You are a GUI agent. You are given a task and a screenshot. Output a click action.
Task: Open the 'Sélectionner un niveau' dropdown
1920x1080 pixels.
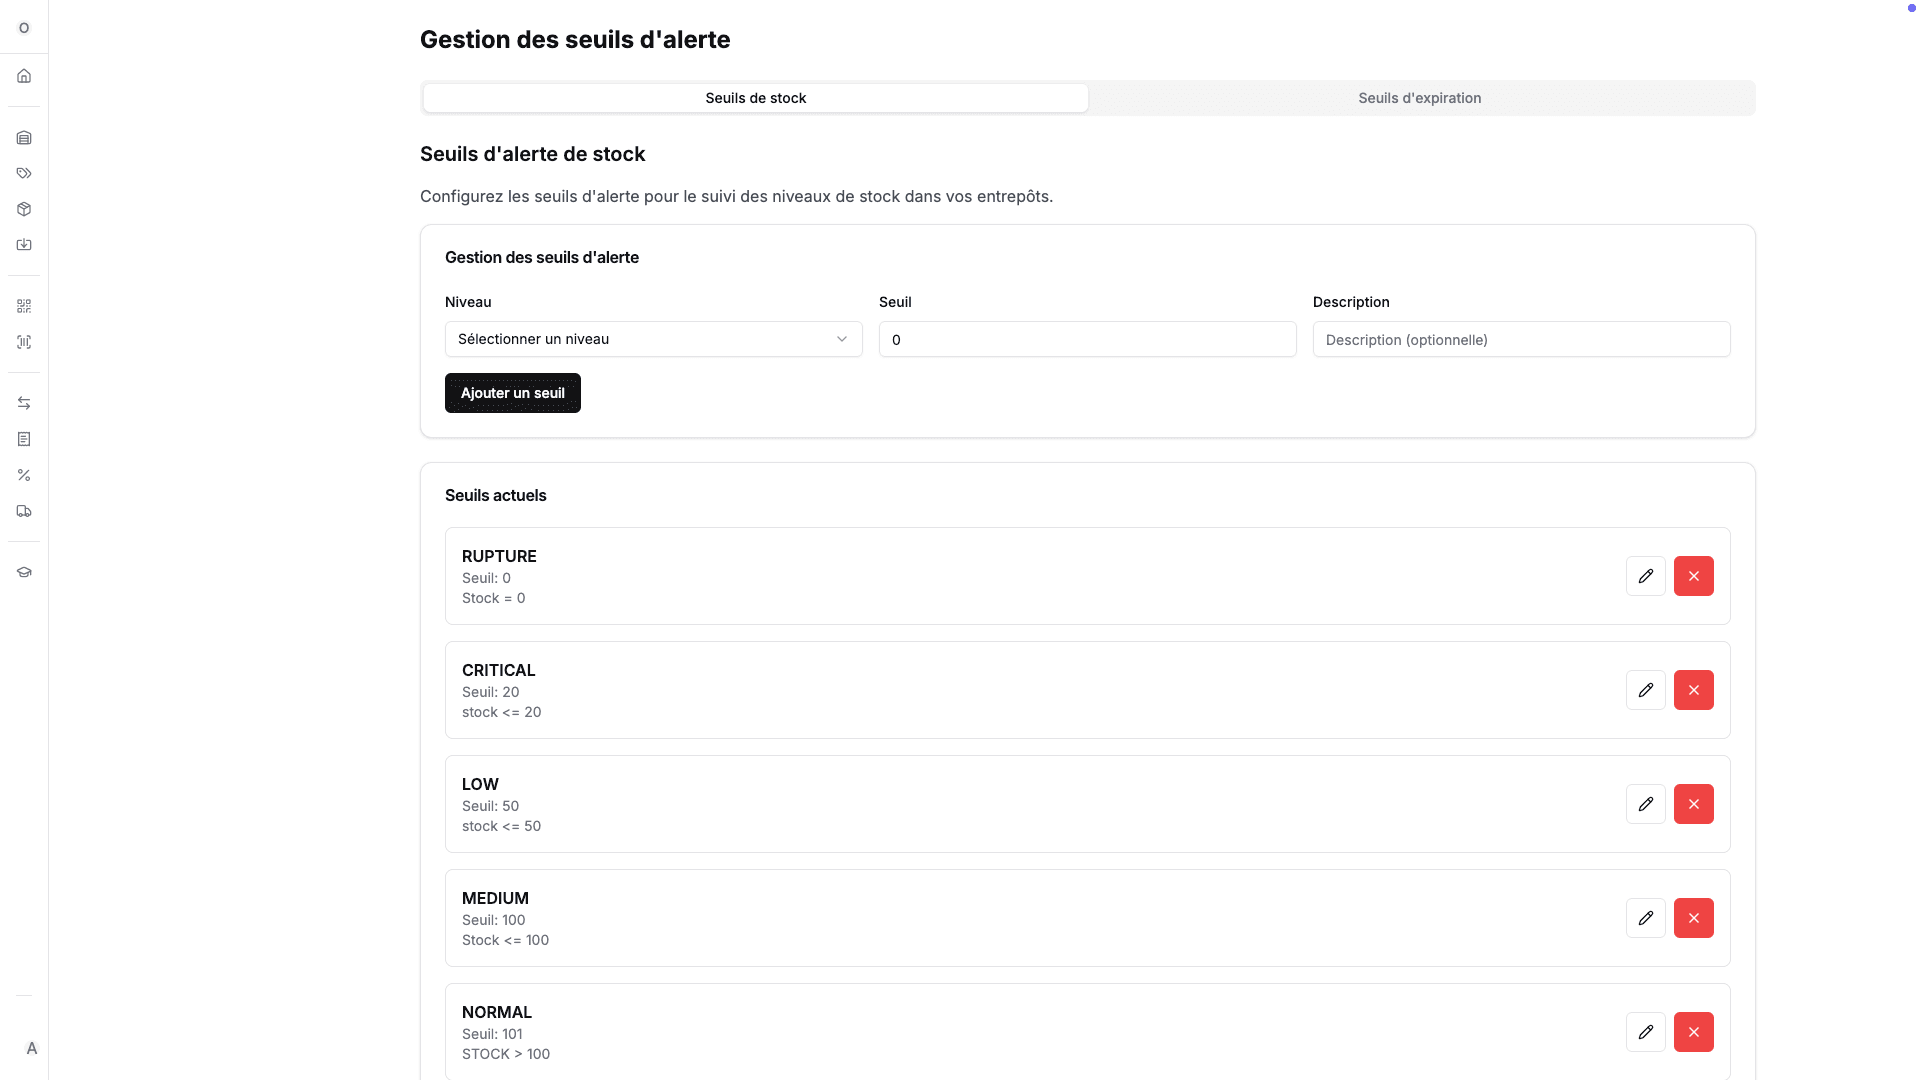click(653, 339)
